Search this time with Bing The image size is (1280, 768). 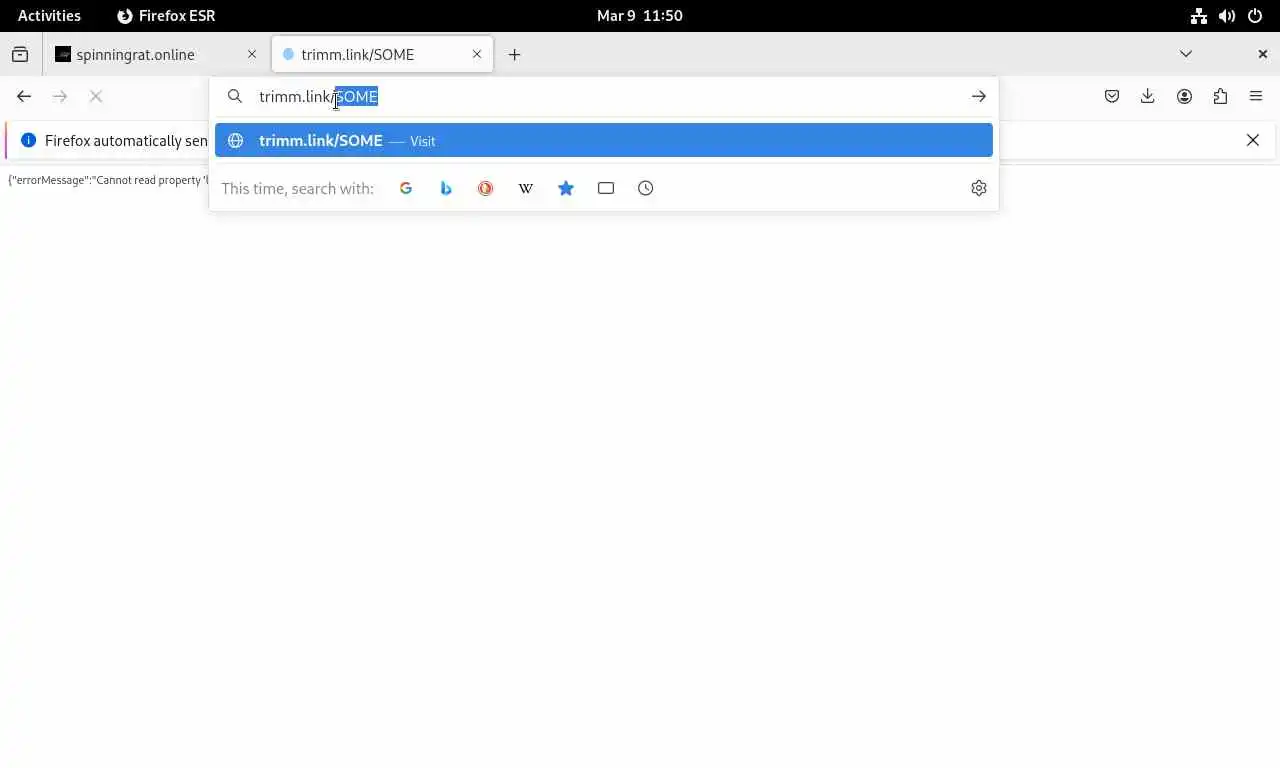pos(446,188)
